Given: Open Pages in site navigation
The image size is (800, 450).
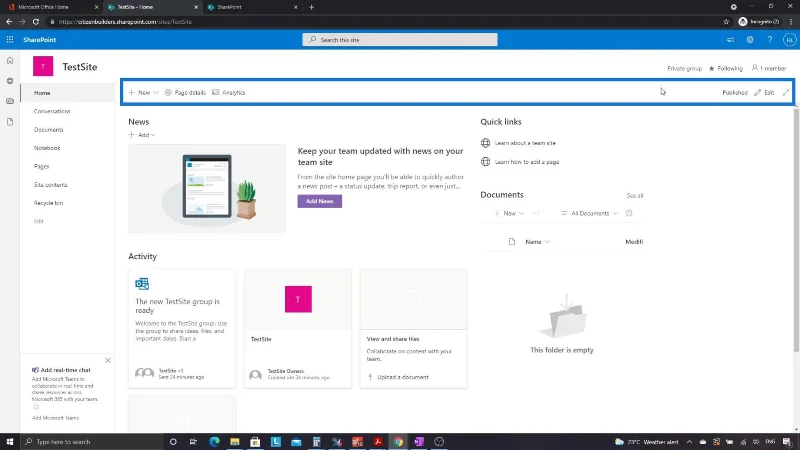Looking at the screenshot, I should coord(41,166).
